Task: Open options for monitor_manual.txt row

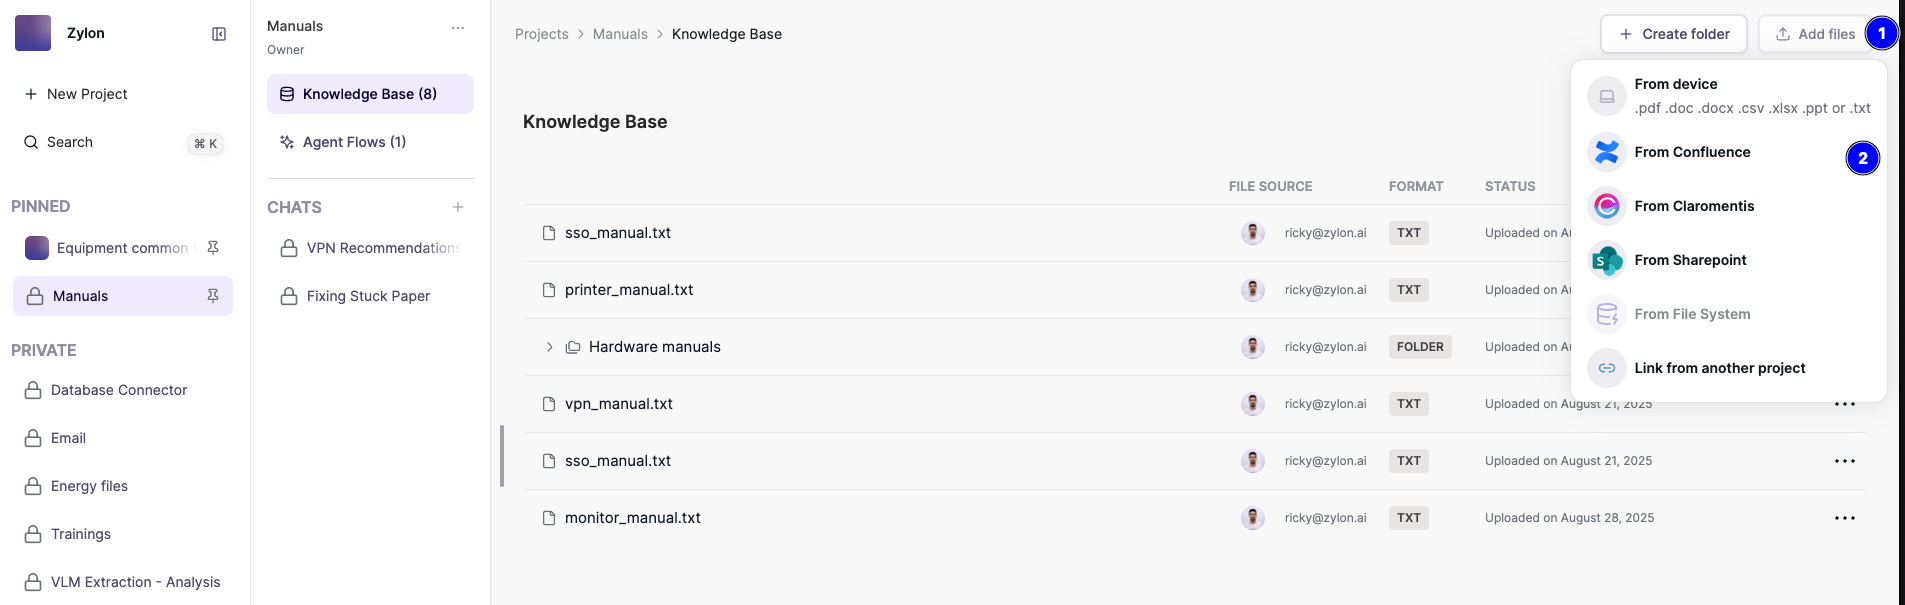Action: (1845, 518)
